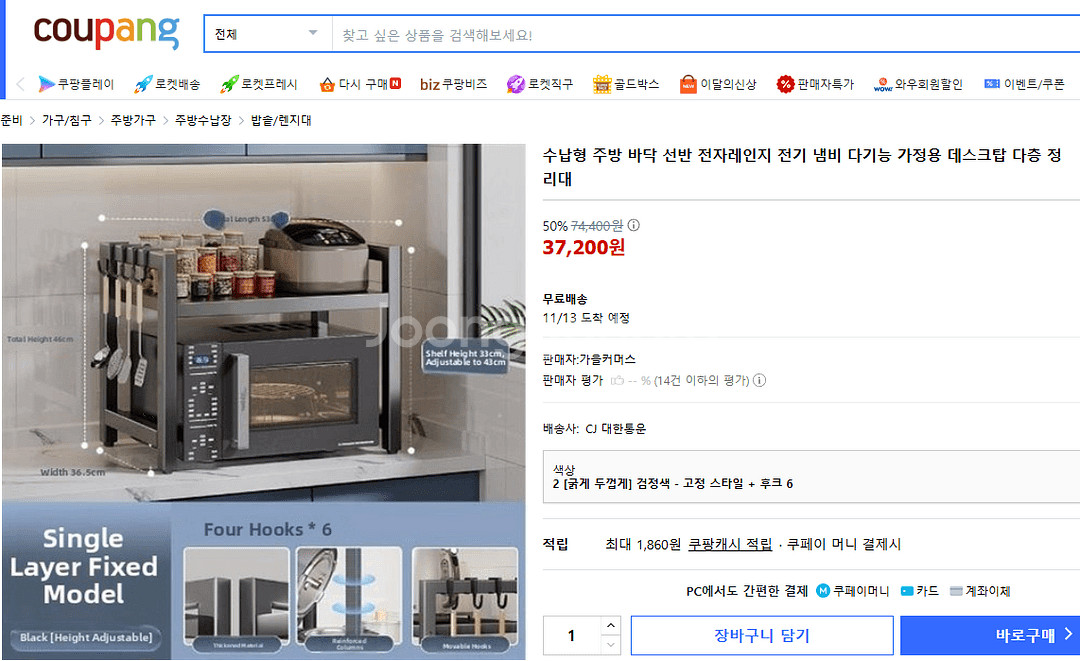Open the 쿠팡캐시 적립 link
1080x661 pixels.
pos(726,543)
